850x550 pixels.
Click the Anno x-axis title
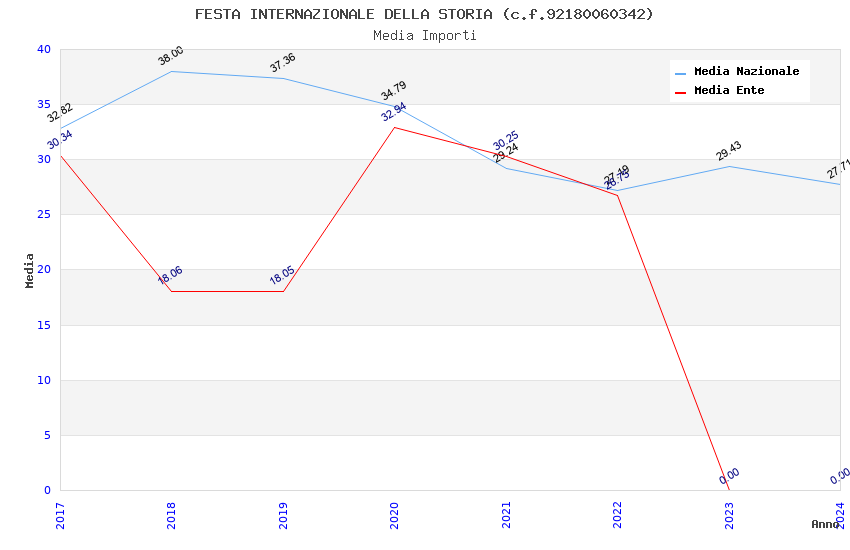(x=825, y=524)
